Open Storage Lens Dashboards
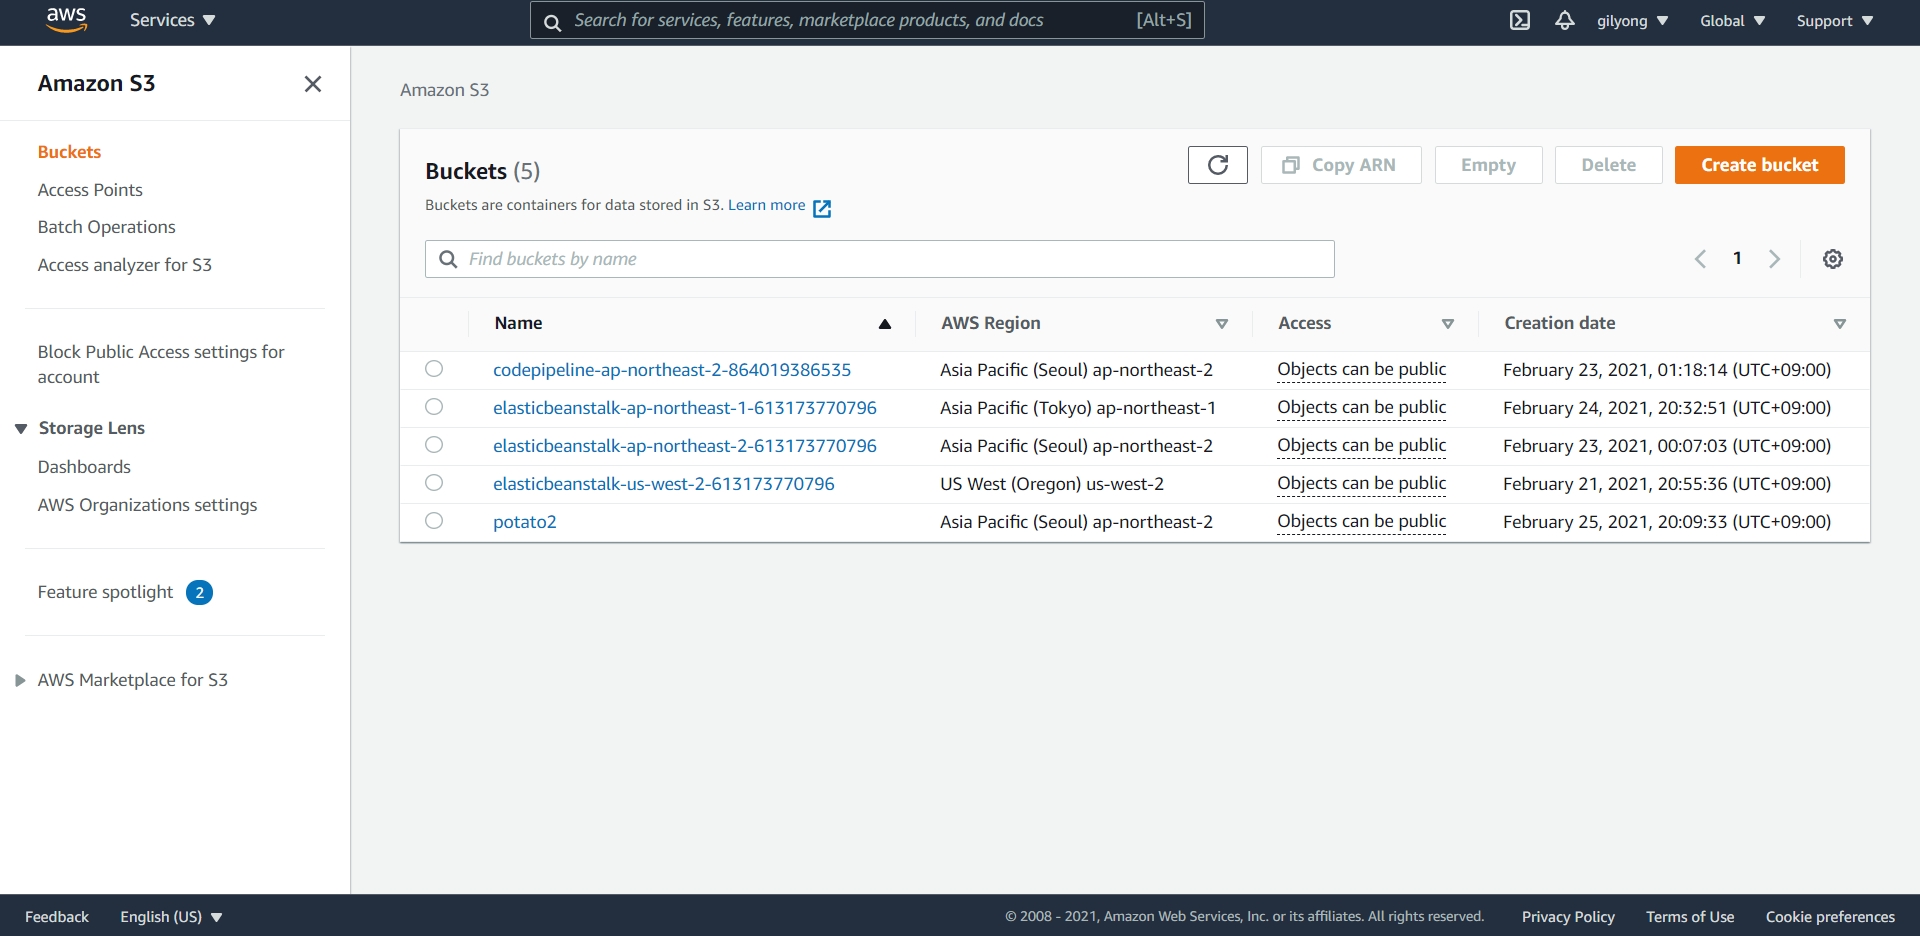 coord(84,467)
